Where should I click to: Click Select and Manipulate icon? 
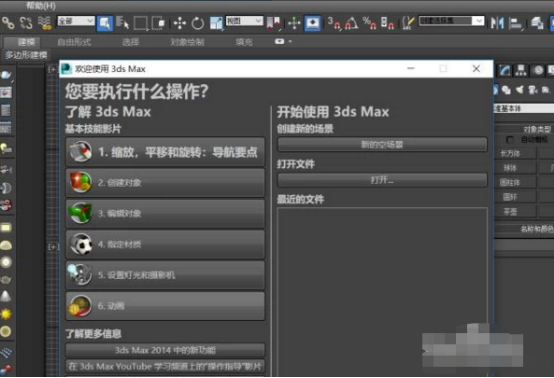294,23
